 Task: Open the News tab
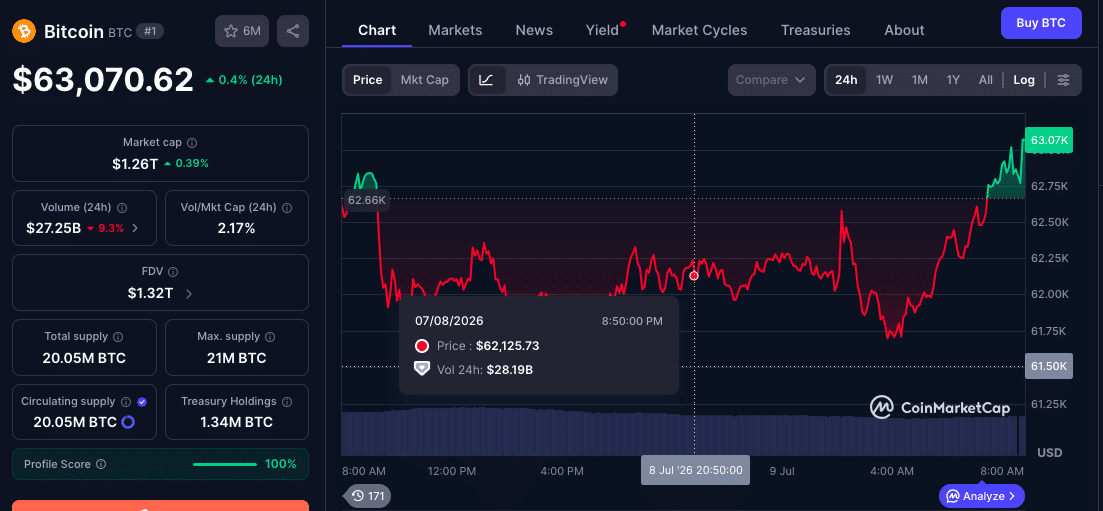[x=534, y=30]
